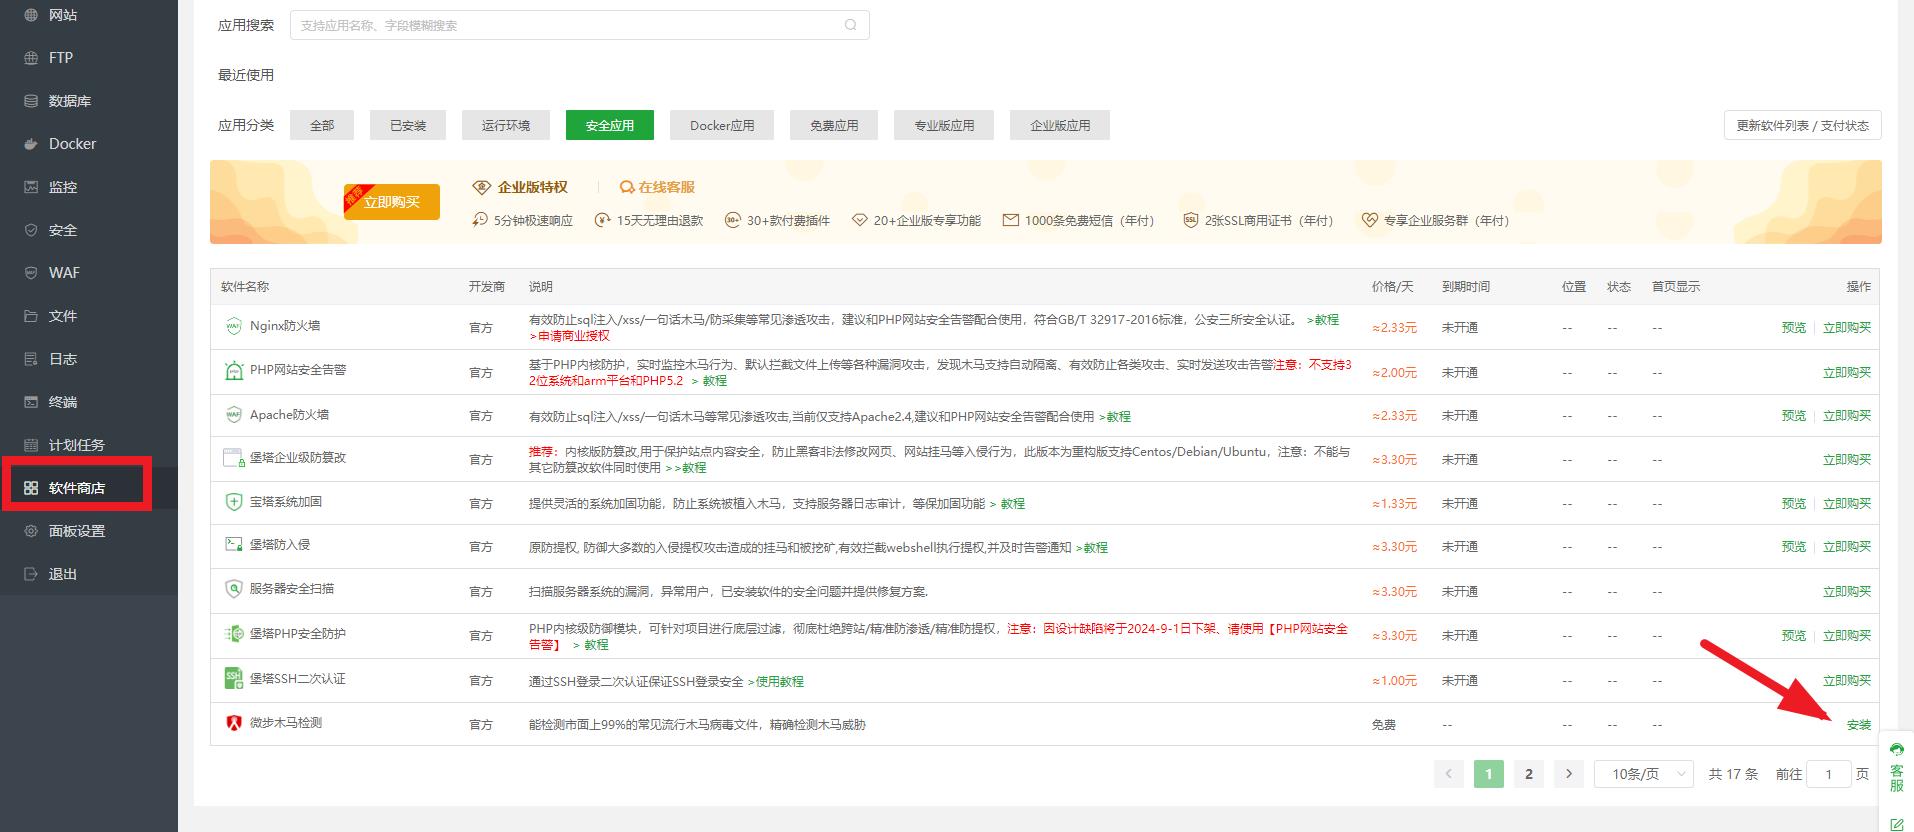The height and width of the screenshot is (832, 1914).
Task: Click the 计划任务 sidebar icon
Action: (x=31, y=445)
